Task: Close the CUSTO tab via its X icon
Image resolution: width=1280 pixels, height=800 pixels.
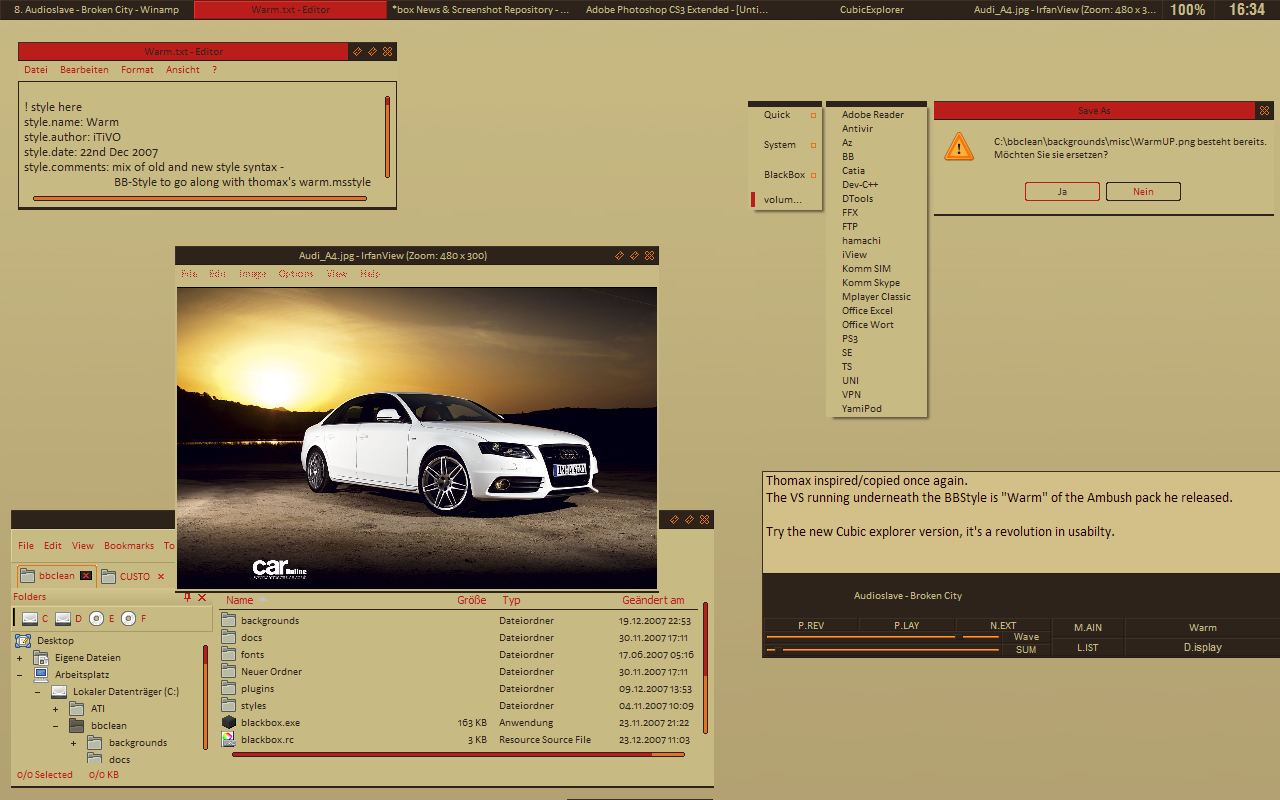Action: pyautogui.click(x=161, y=577)
